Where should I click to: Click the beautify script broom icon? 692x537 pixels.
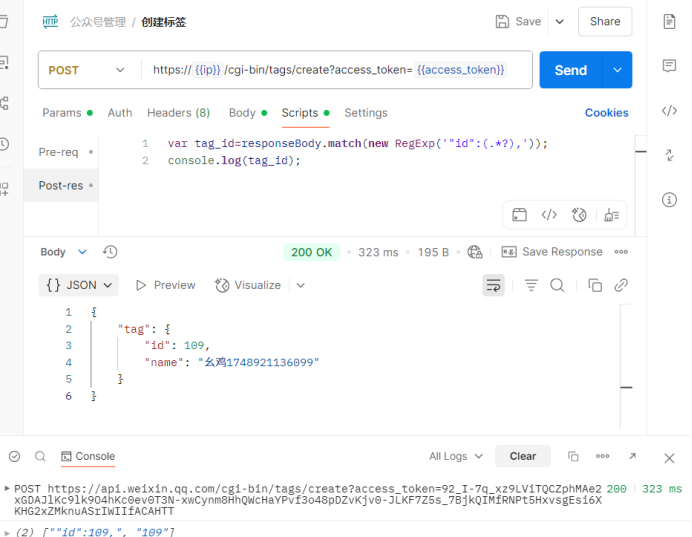pyautogui.click(x=612, y=215)
